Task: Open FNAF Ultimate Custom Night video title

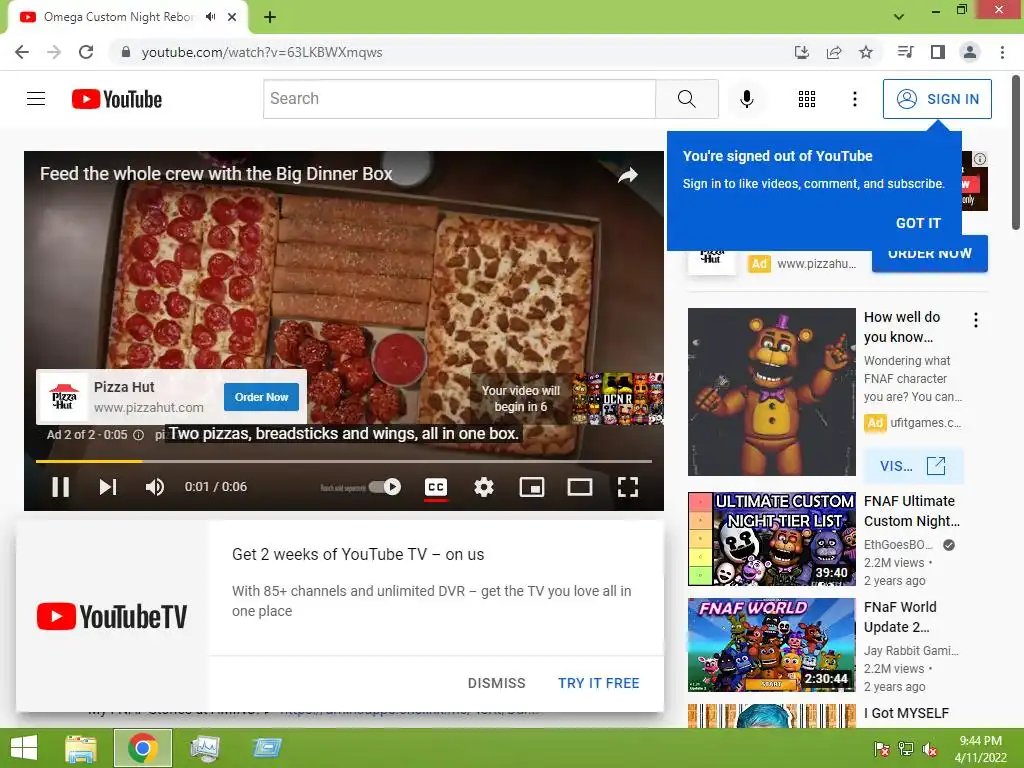Action: point(912,511)
